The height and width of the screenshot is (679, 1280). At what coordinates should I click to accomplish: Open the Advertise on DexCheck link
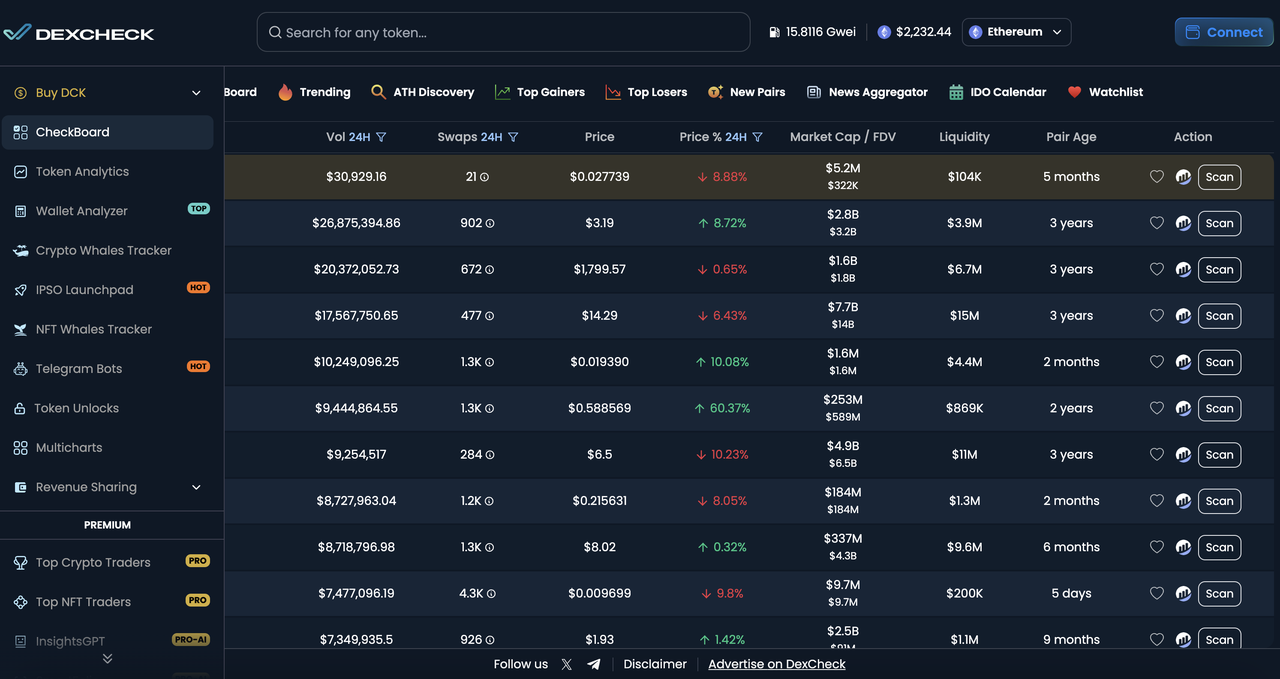point(777,664)
